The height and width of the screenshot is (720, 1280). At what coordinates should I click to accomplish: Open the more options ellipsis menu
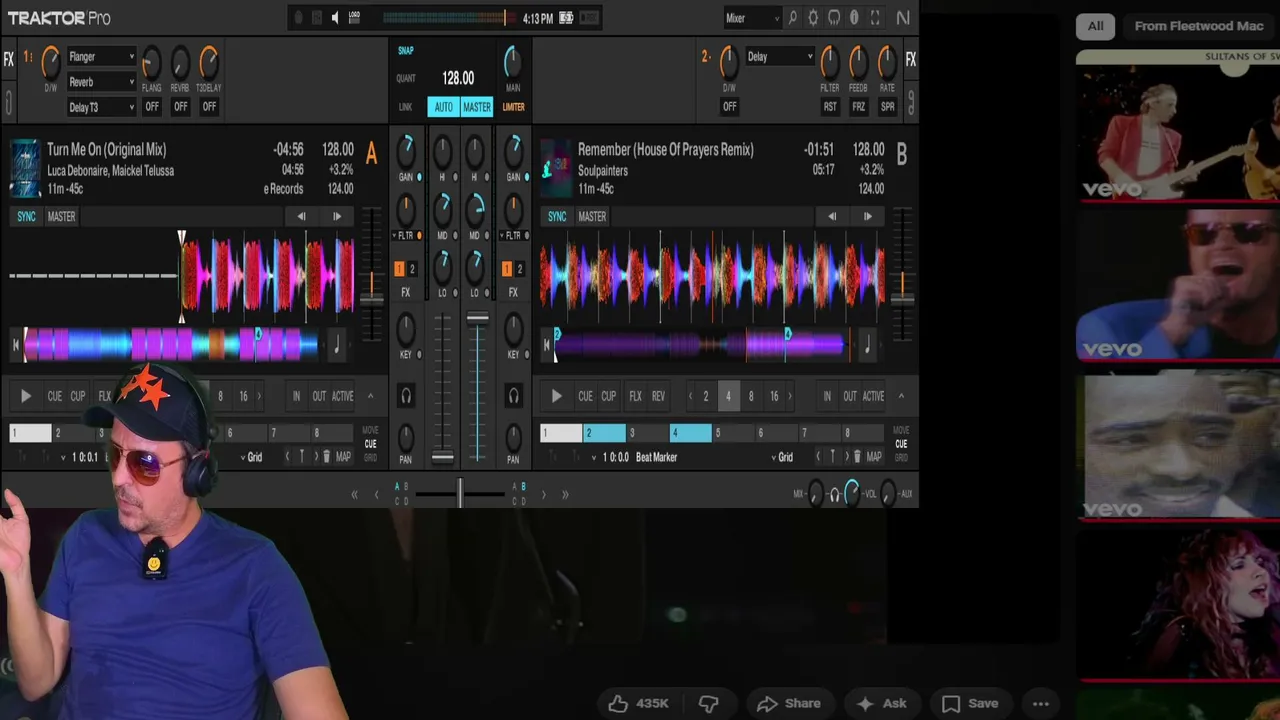tap(1041, 703)
